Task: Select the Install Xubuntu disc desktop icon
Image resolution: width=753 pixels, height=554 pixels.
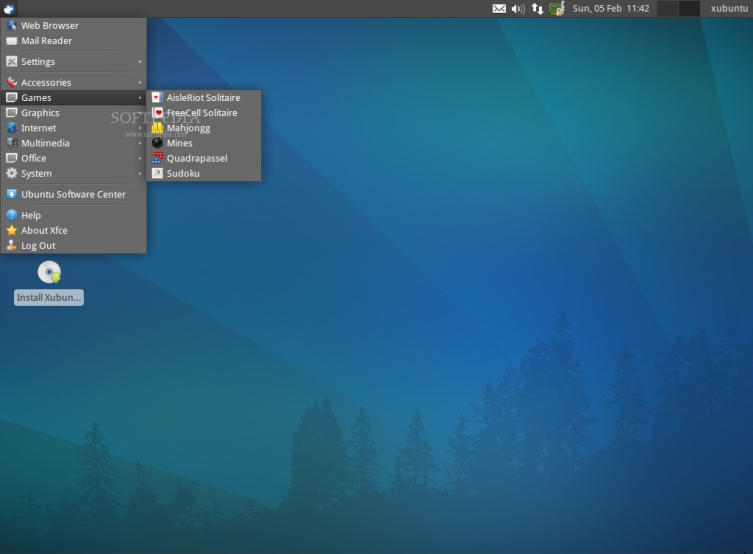Action: 49,272
